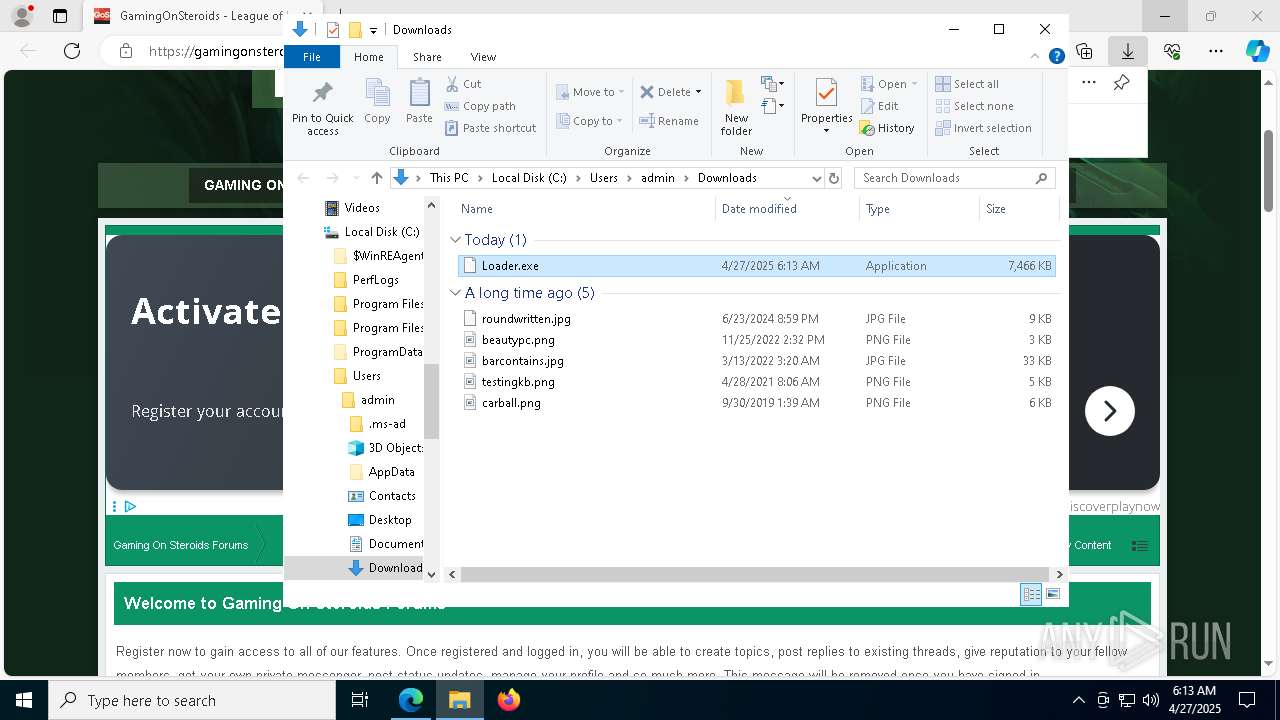This screenshot has width=1280, height=720.
Task: Open Quick Access Toolbar customize dropdown
Action: [x=373, y=30]
